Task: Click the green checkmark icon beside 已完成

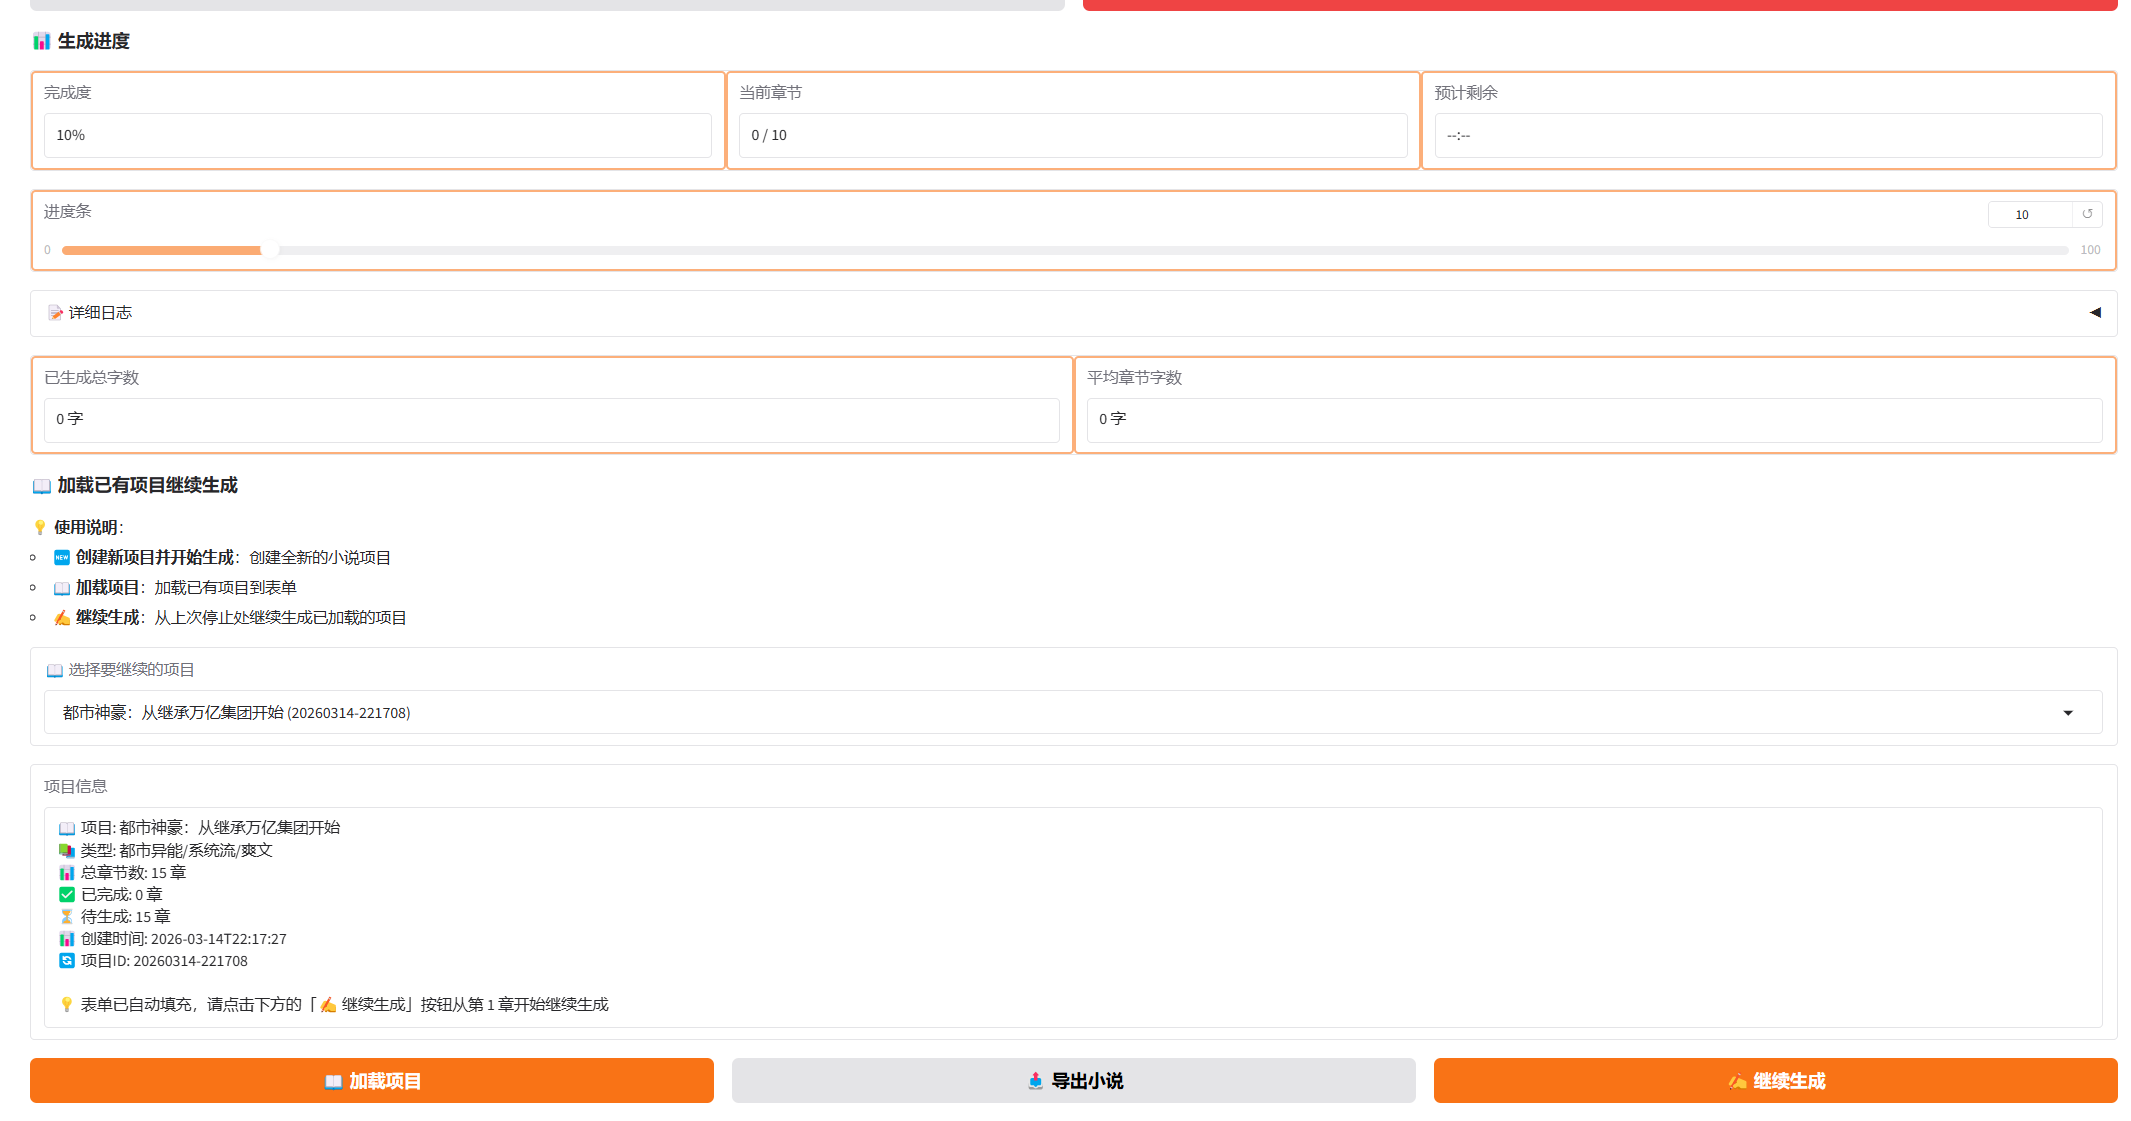Action: pyautogui.click(x=67, y=895)
